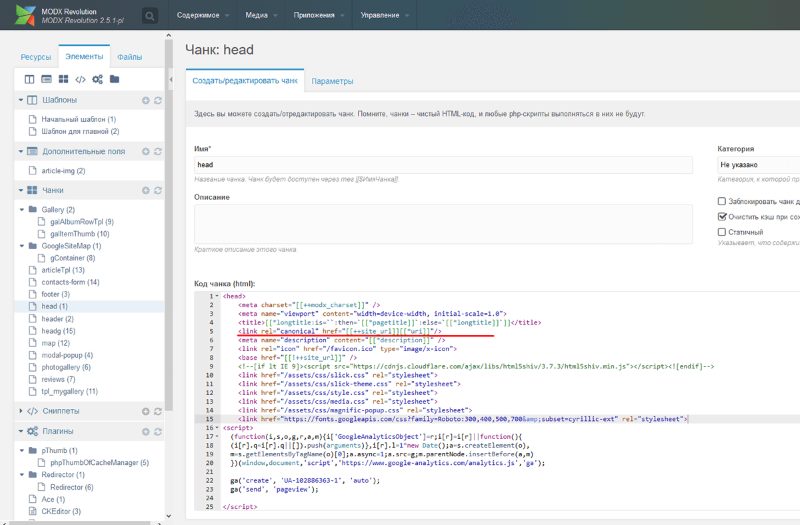The image size is (800, 525).
Task: Toggle Очистить кэш при сохранении checkbox
Action: [721, 216]
